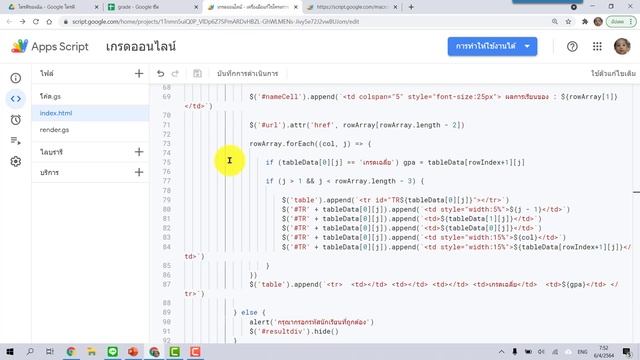The width and height of the screenshot is (640, 360).
Task: Open Windows taskbar search
Action: (30, 351)
